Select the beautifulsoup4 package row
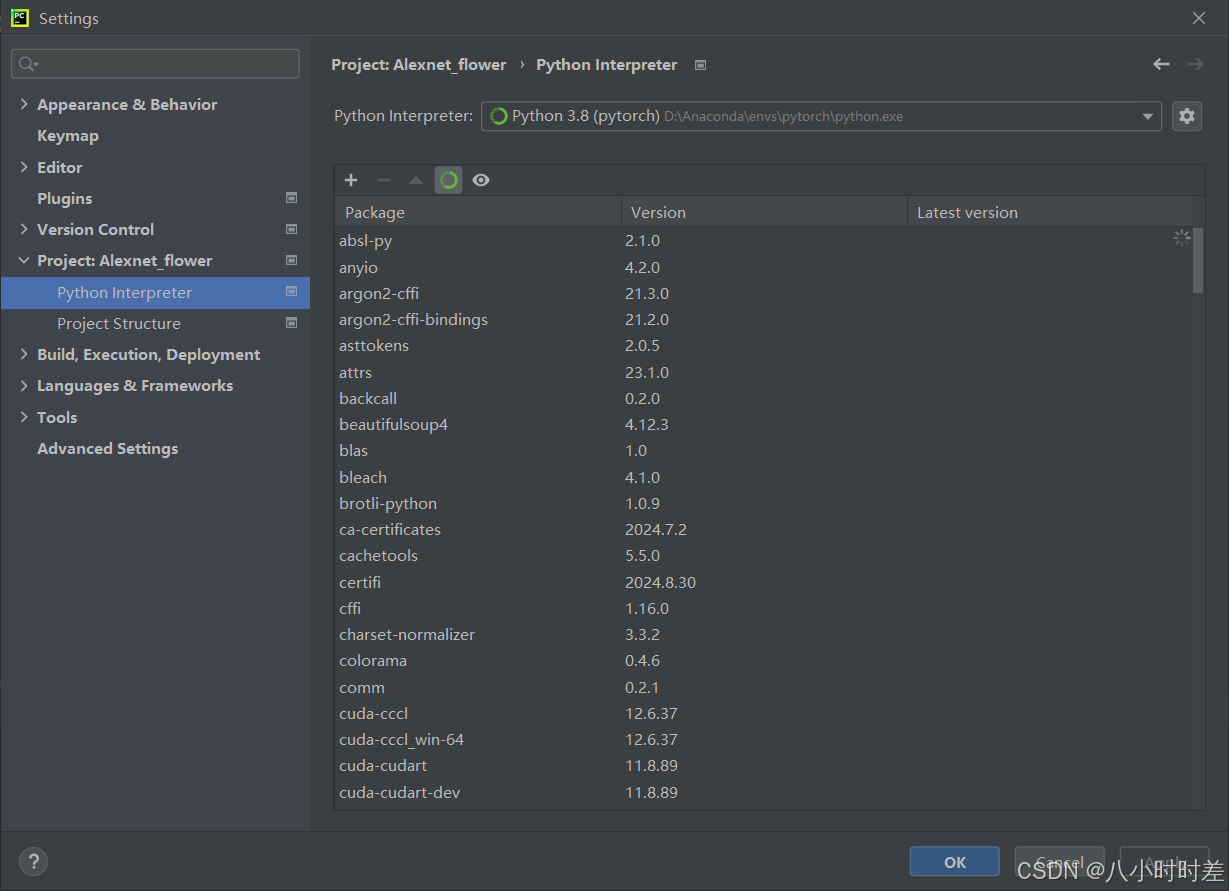The width and height of the screenshot is (1229, 891). click(763, 424)
